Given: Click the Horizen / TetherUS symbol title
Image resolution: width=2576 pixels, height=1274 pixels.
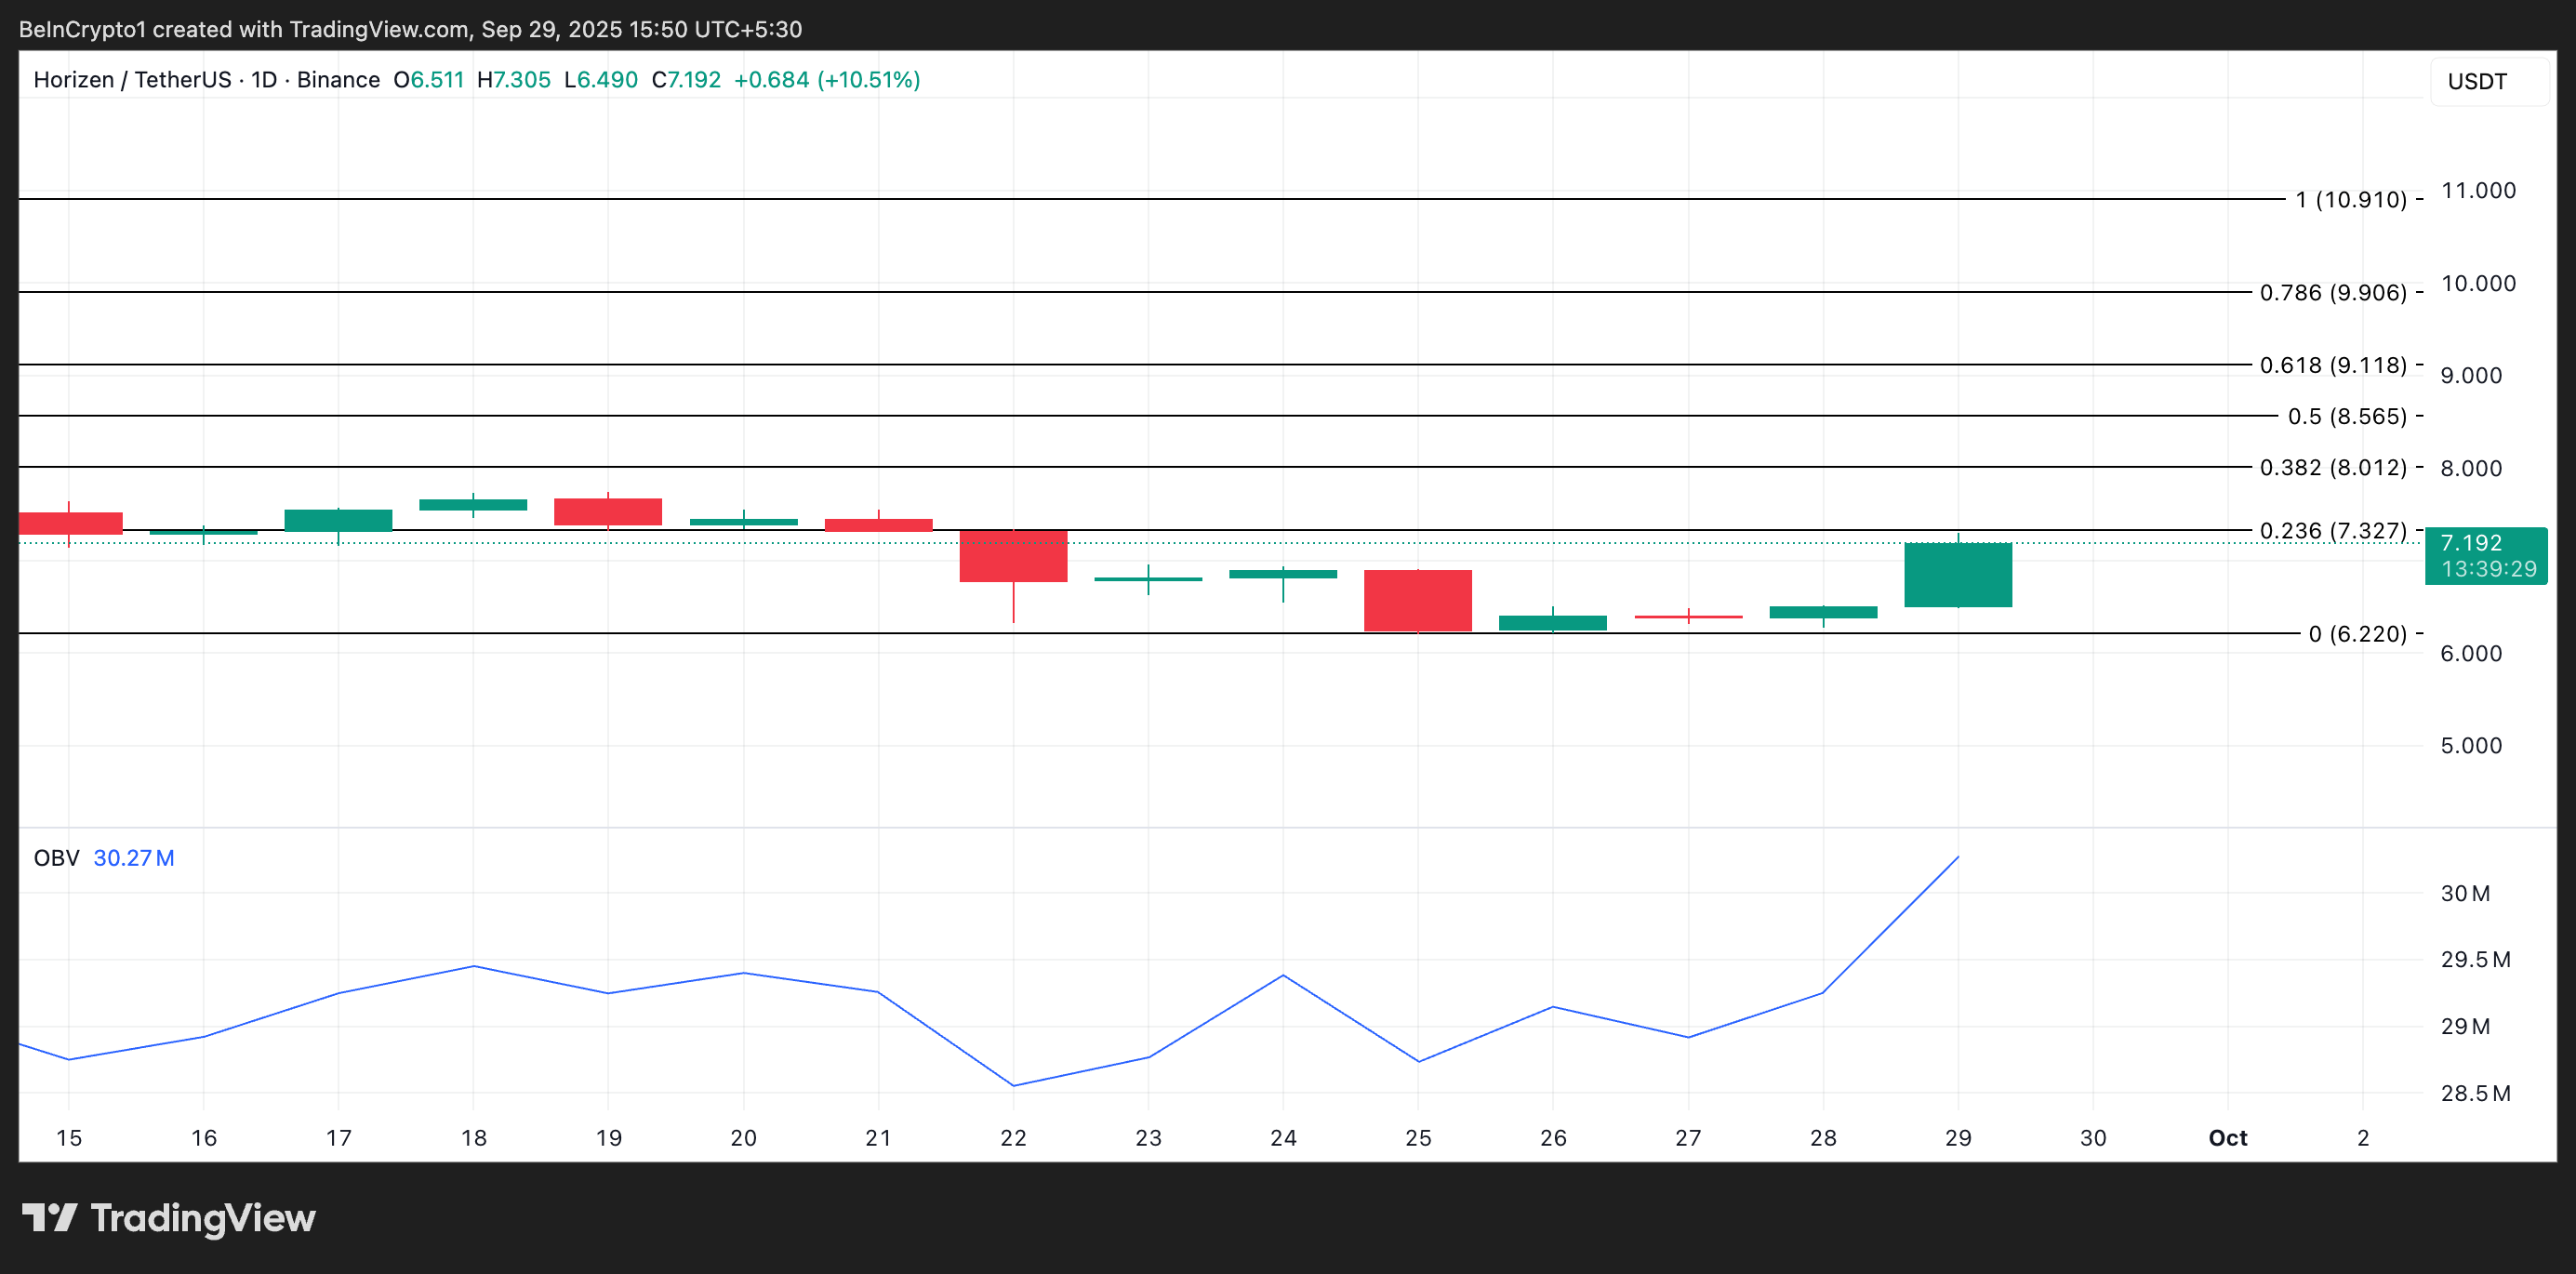Looking at the screenshot, I should coord(132,80).
